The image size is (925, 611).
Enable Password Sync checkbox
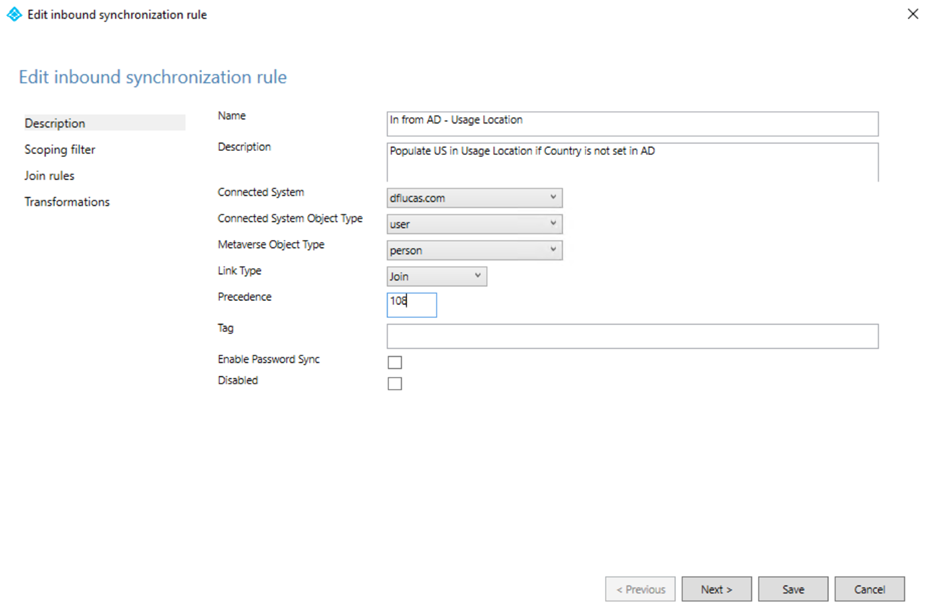tap(394, 361)
